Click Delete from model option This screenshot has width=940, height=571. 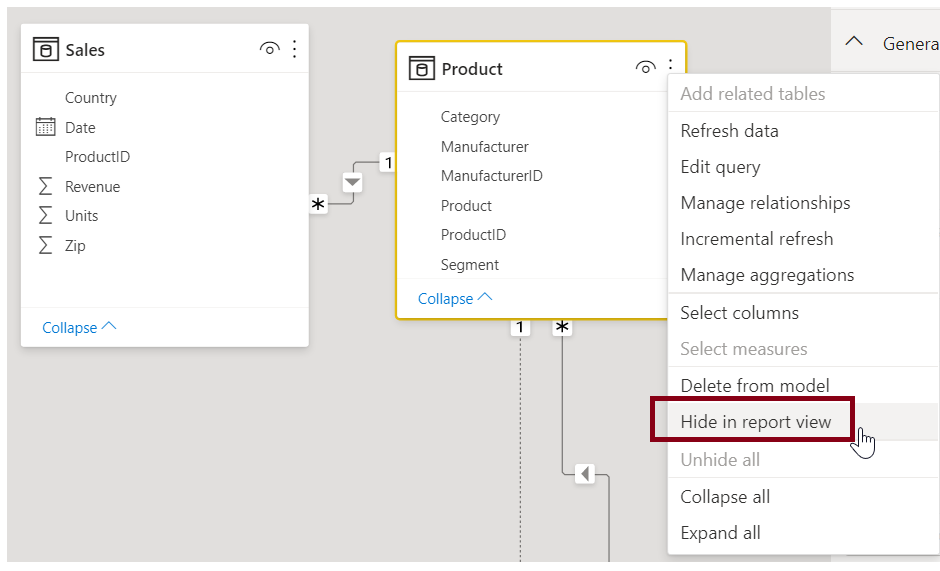coord(754,386)
